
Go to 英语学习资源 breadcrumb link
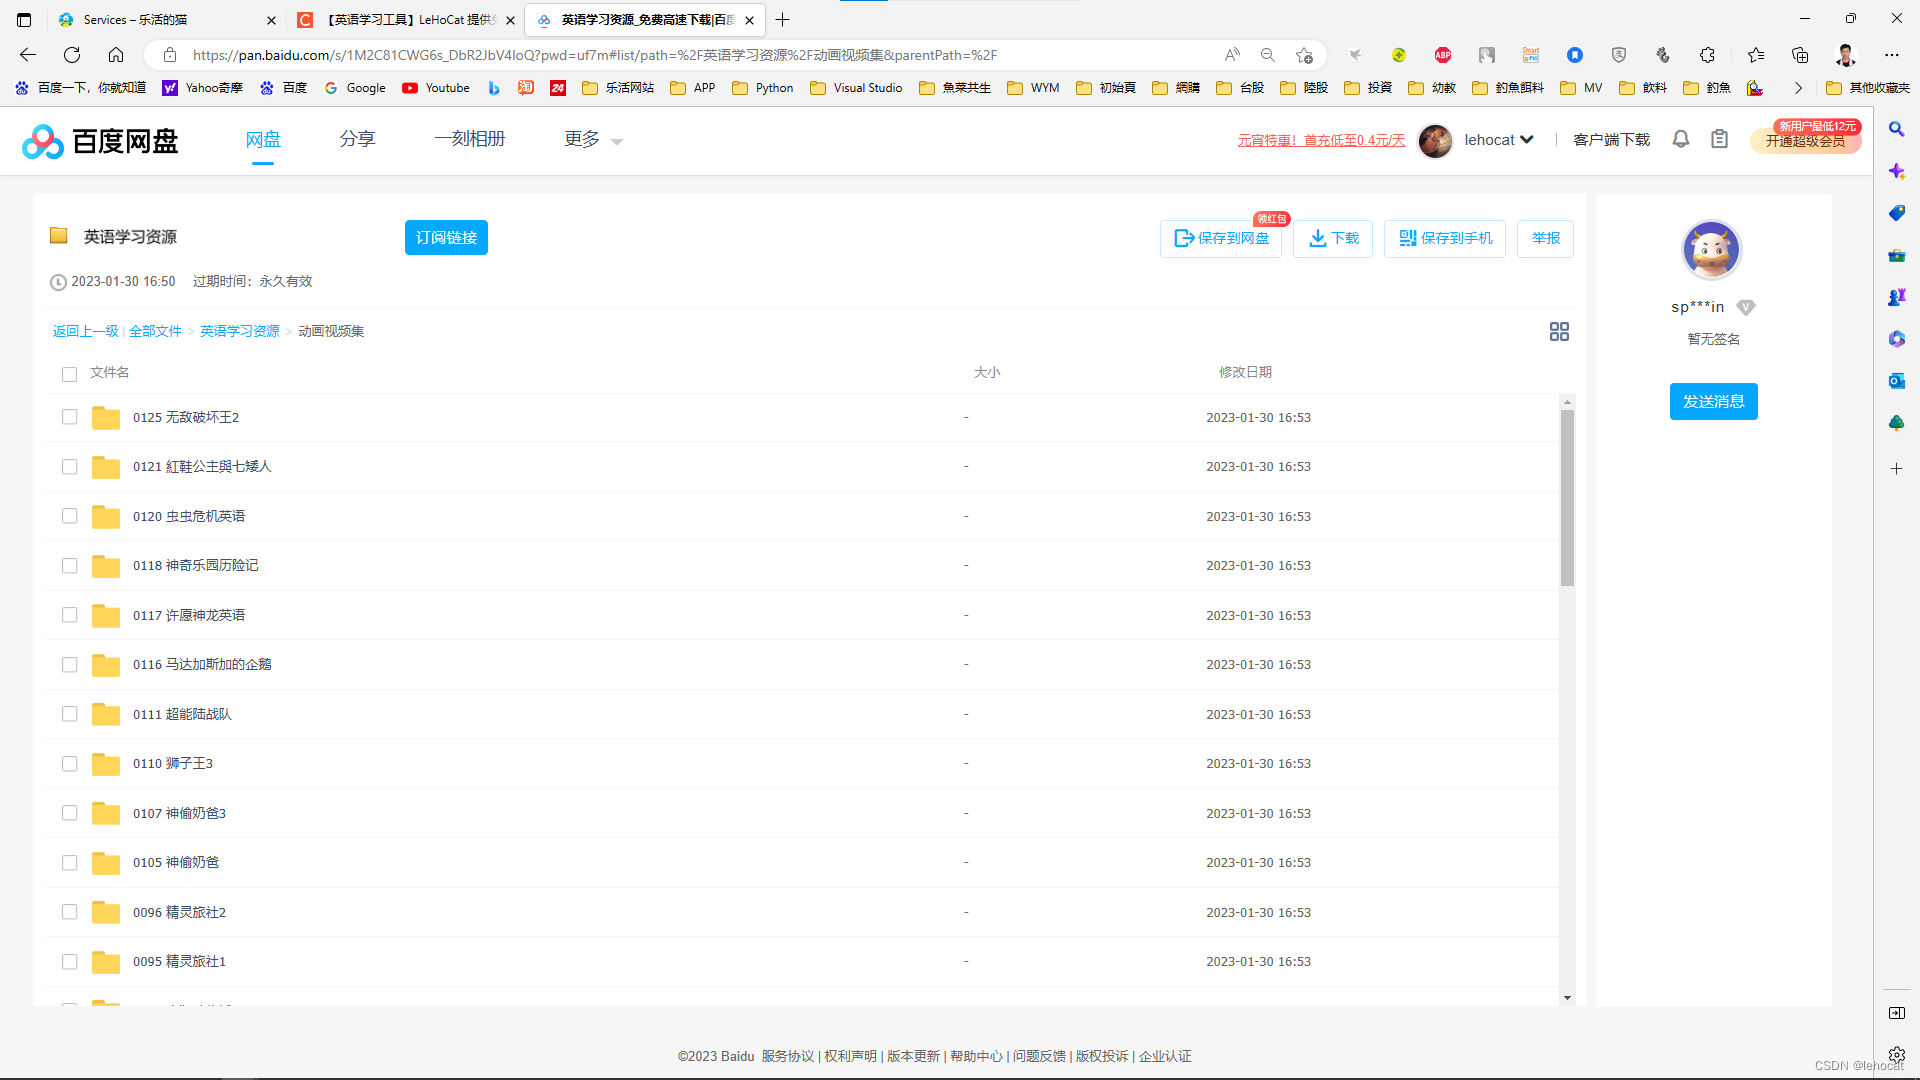coord(240,331)
